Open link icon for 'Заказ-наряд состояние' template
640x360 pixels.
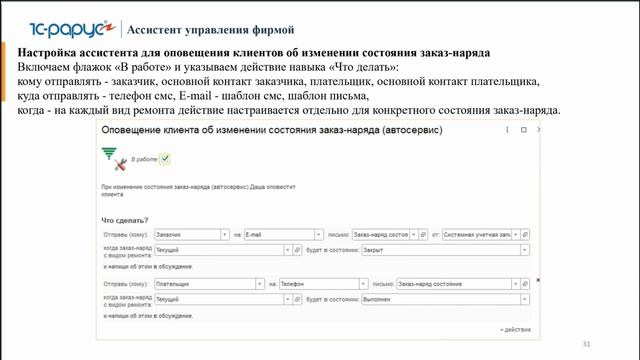(525, 284)
